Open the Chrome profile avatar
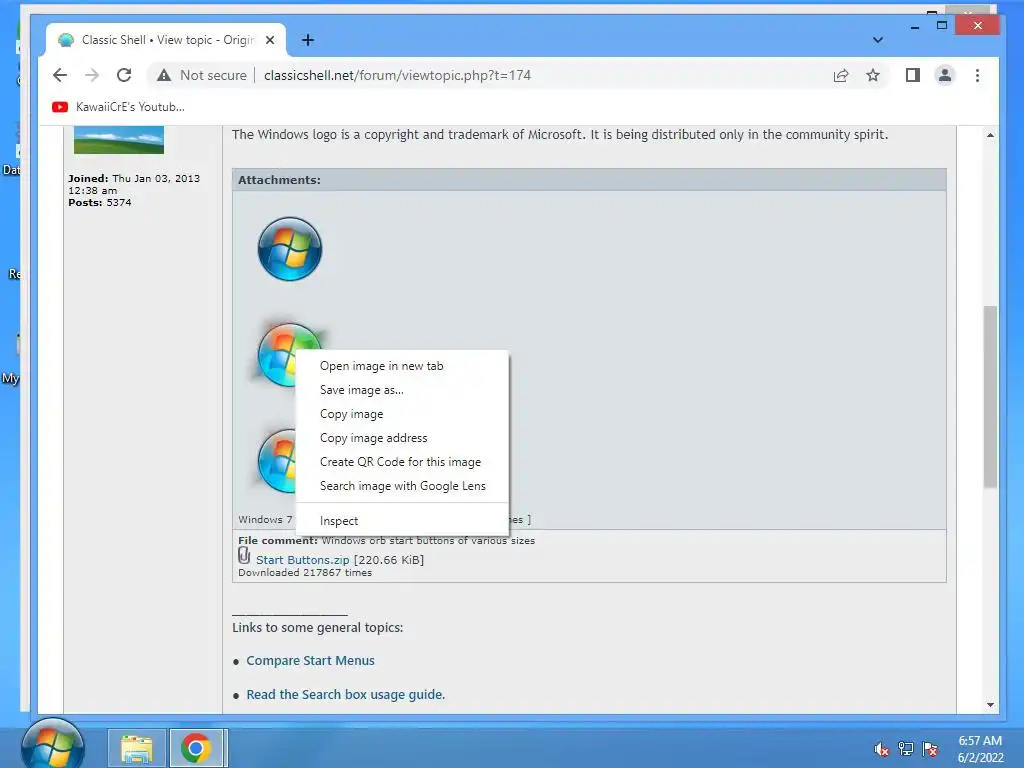 (x=945, y=75)
